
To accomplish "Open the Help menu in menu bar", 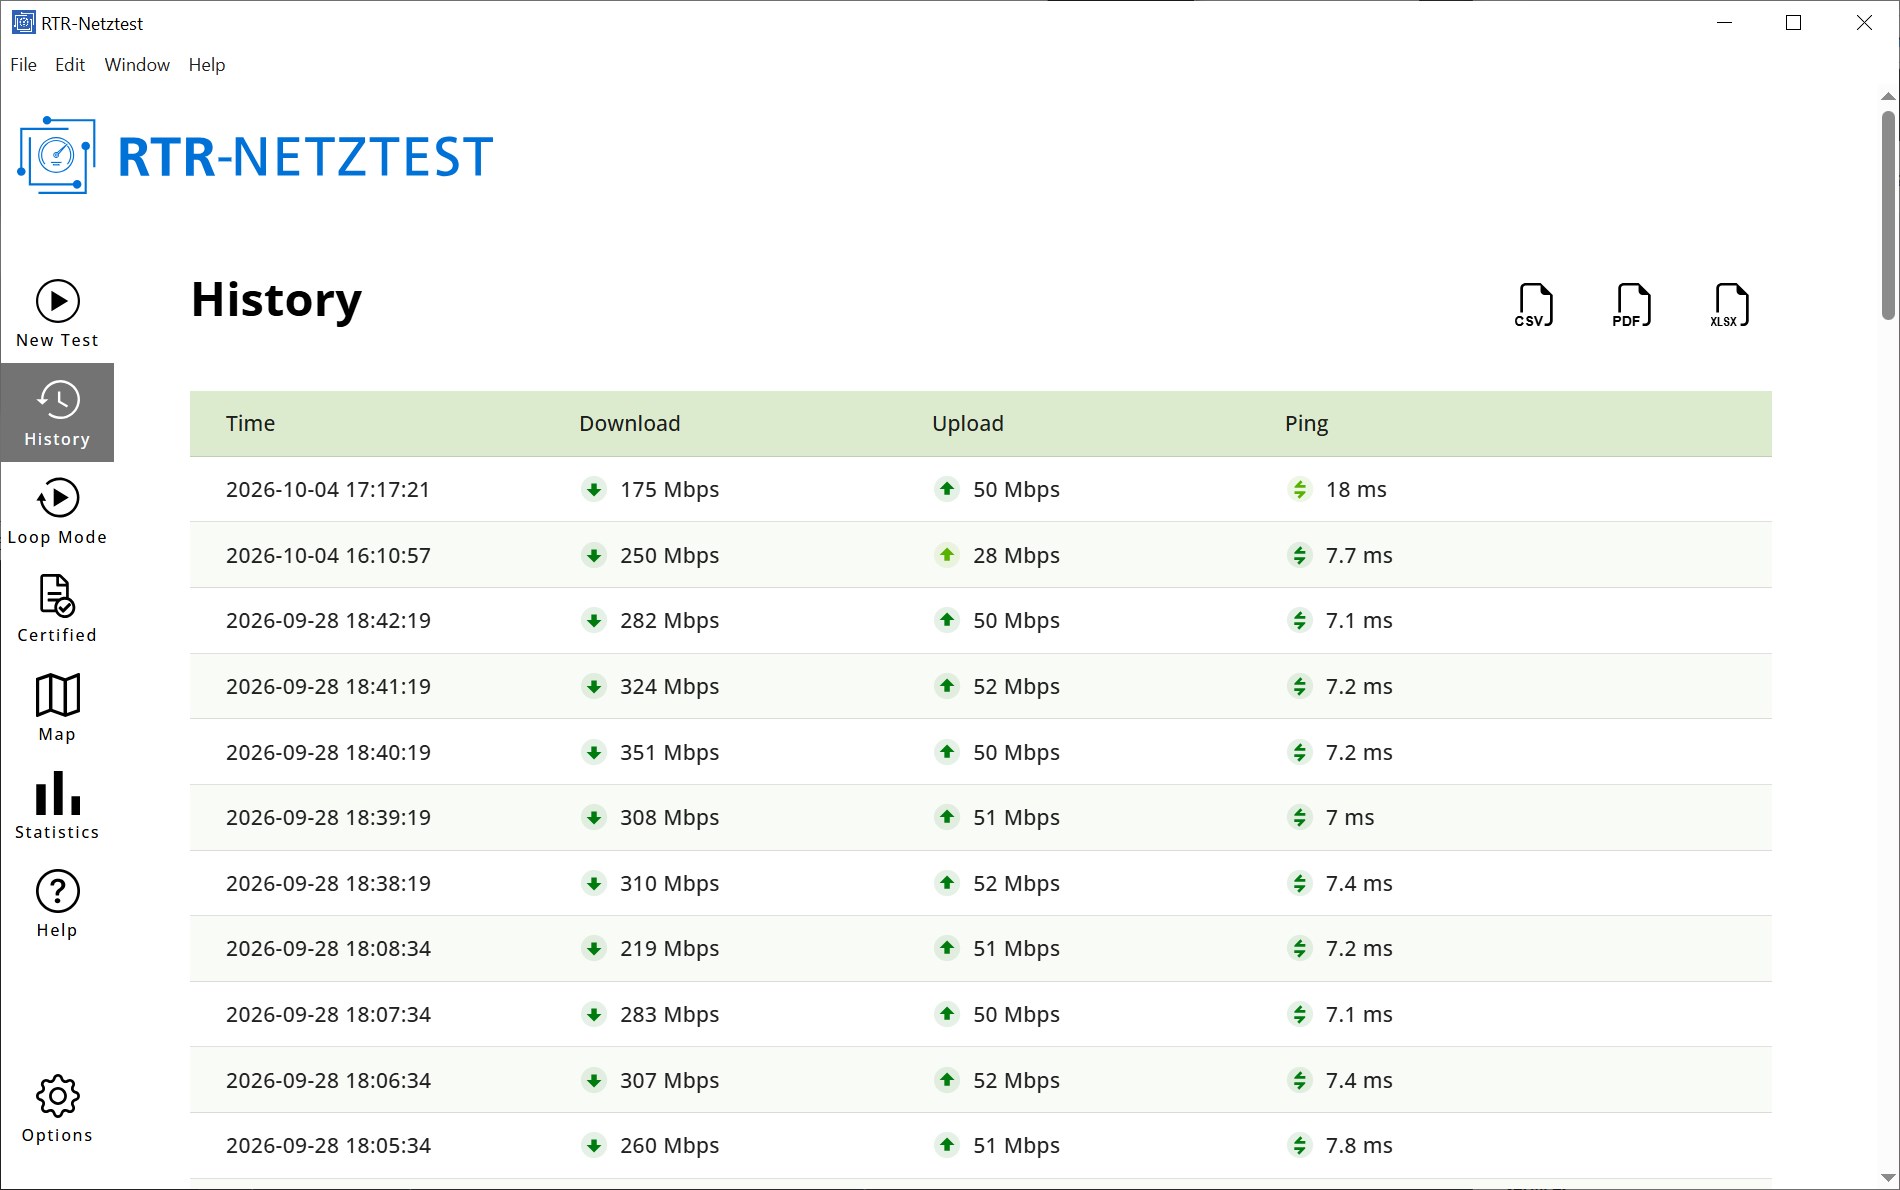I will point(207,64).
